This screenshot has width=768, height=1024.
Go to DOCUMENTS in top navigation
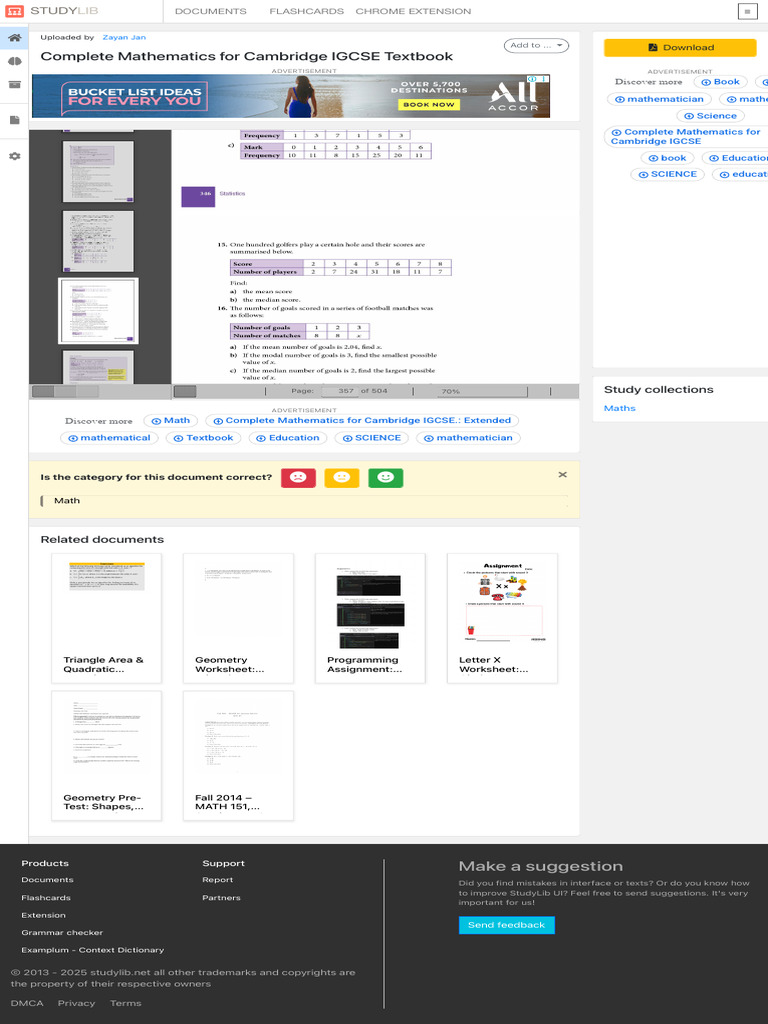tap(211, 11)
